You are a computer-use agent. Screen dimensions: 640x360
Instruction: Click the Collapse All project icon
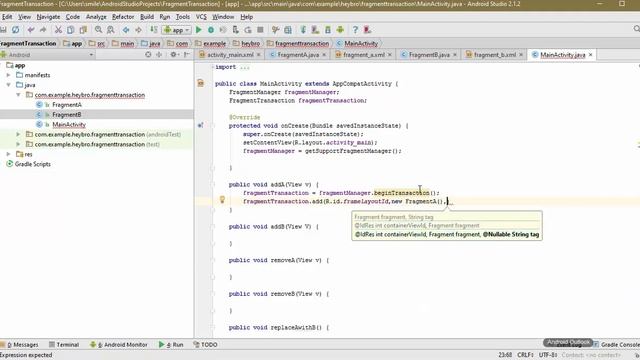coord(159,54)
